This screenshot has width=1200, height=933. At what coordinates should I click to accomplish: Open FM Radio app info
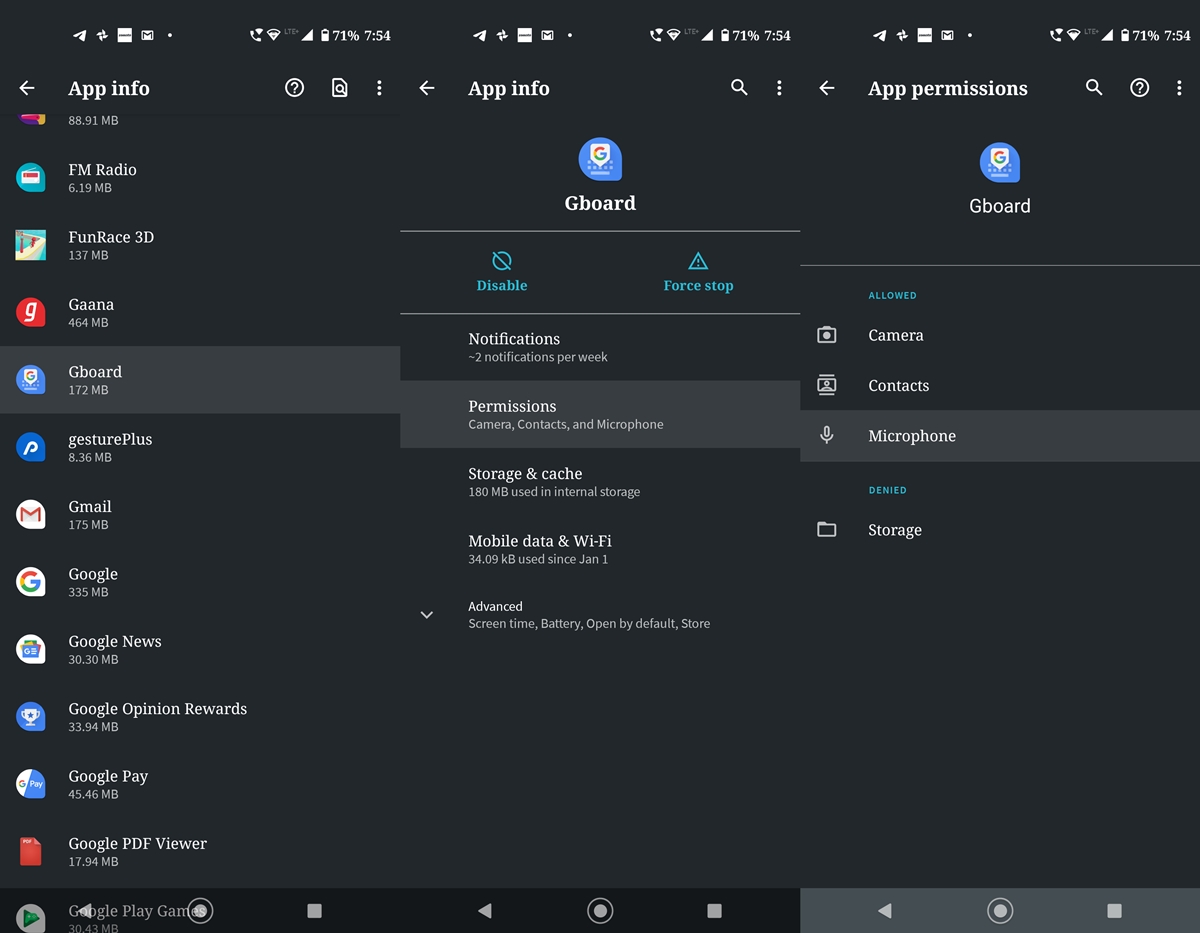coord(200,178)
